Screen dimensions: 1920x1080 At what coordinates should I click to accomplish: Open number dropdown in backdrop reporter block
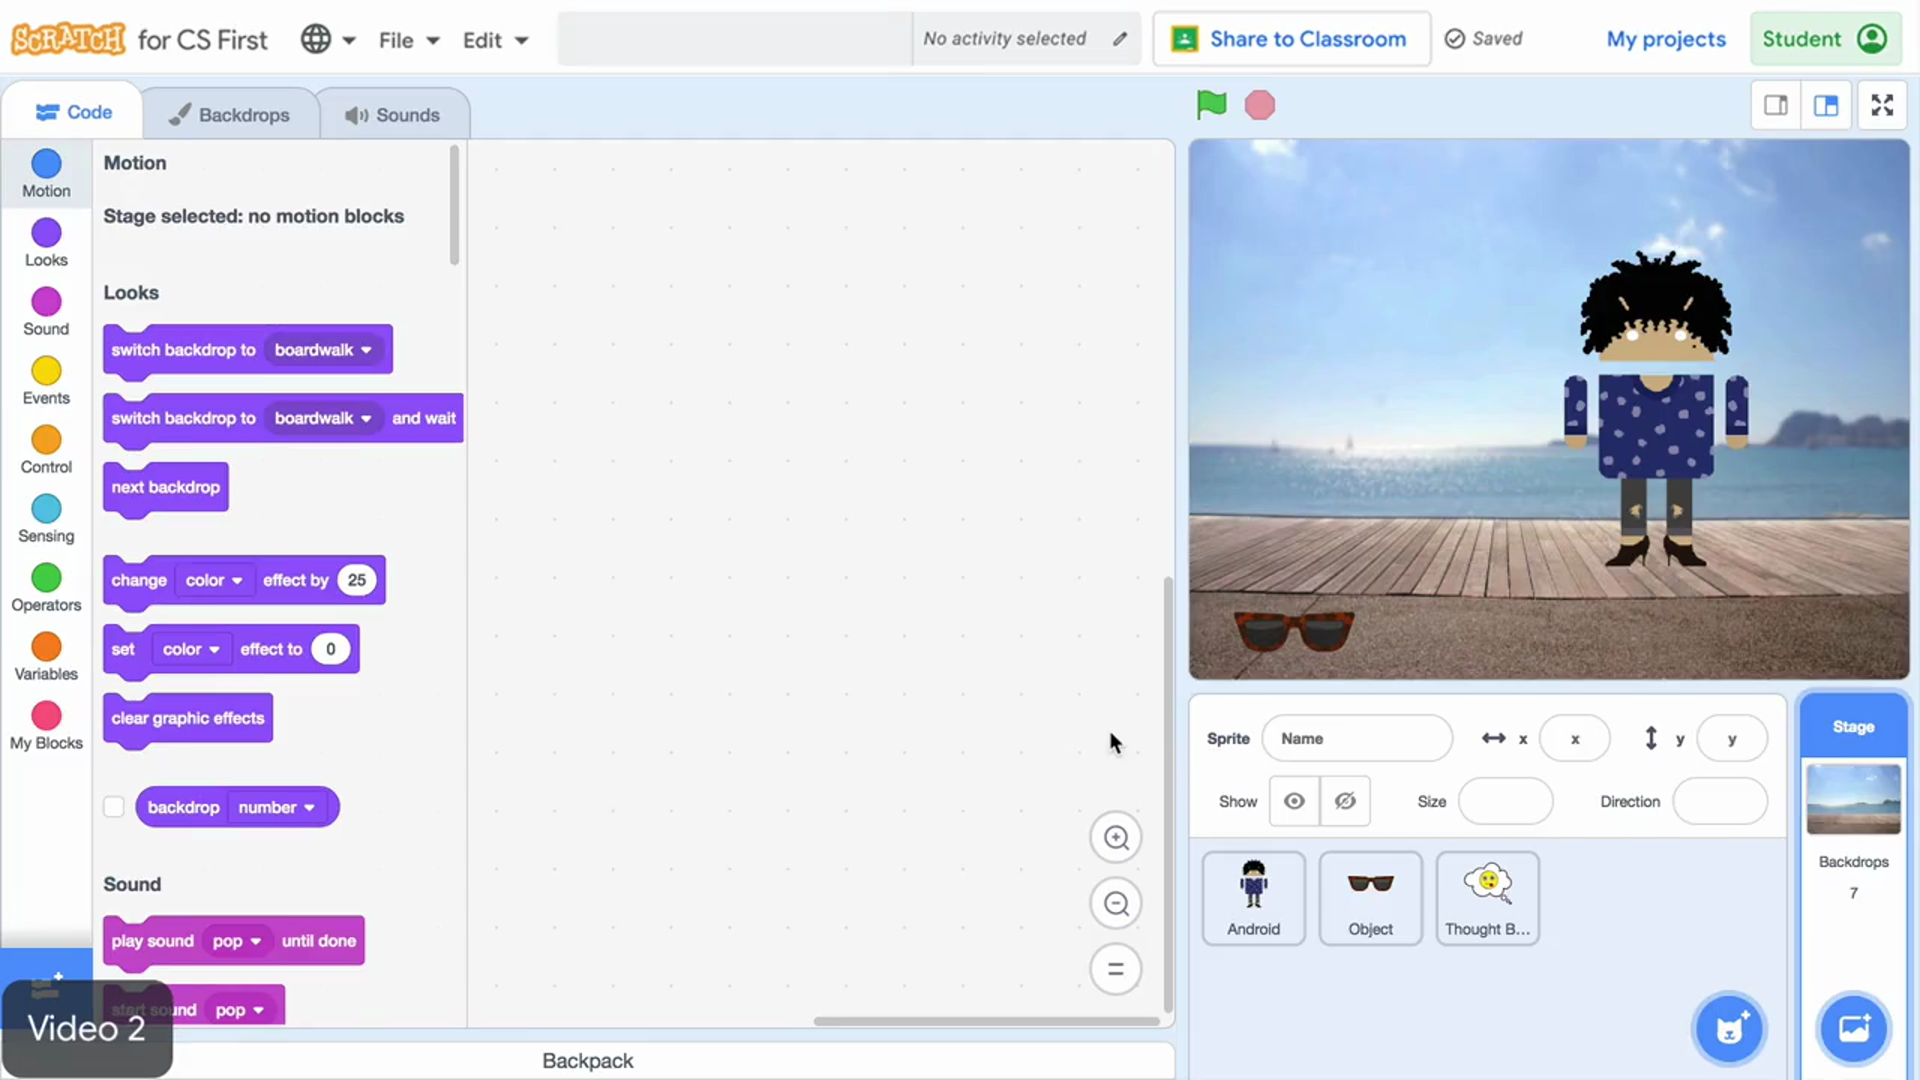pyautogui.click(x=277, y=807)
